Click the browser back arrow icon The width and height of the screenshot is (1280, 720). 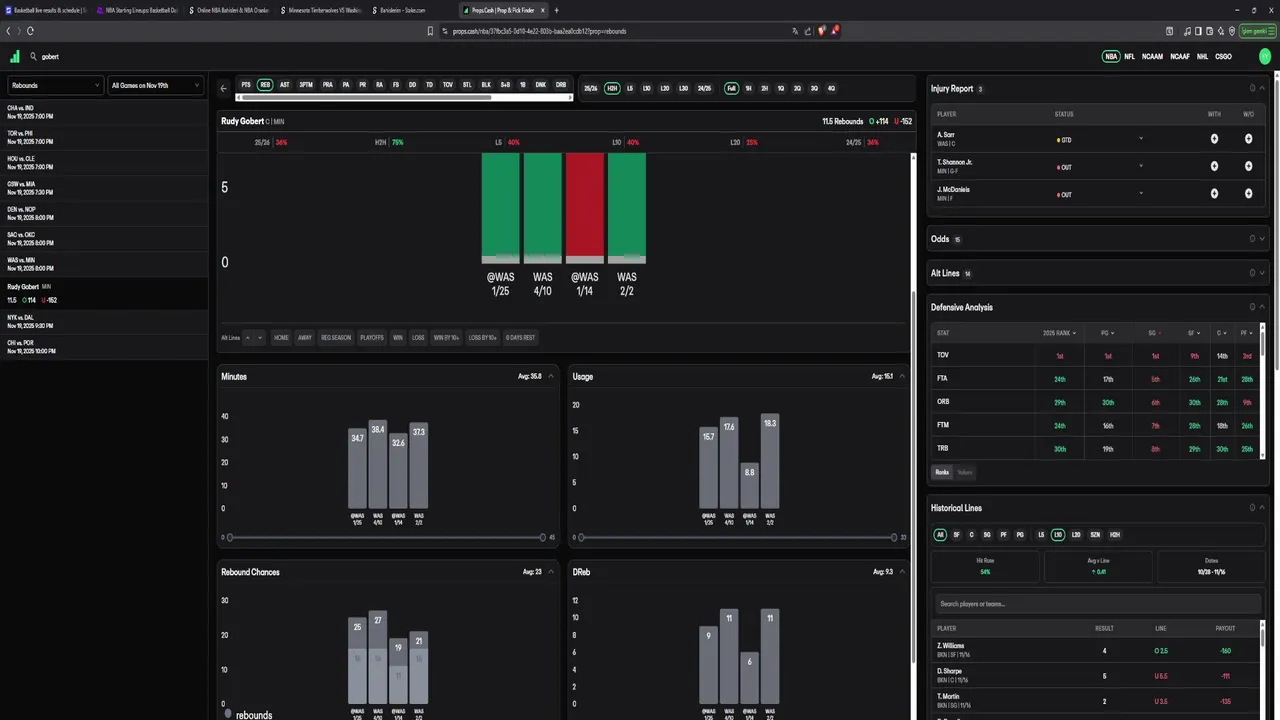[x=7, y=31]
